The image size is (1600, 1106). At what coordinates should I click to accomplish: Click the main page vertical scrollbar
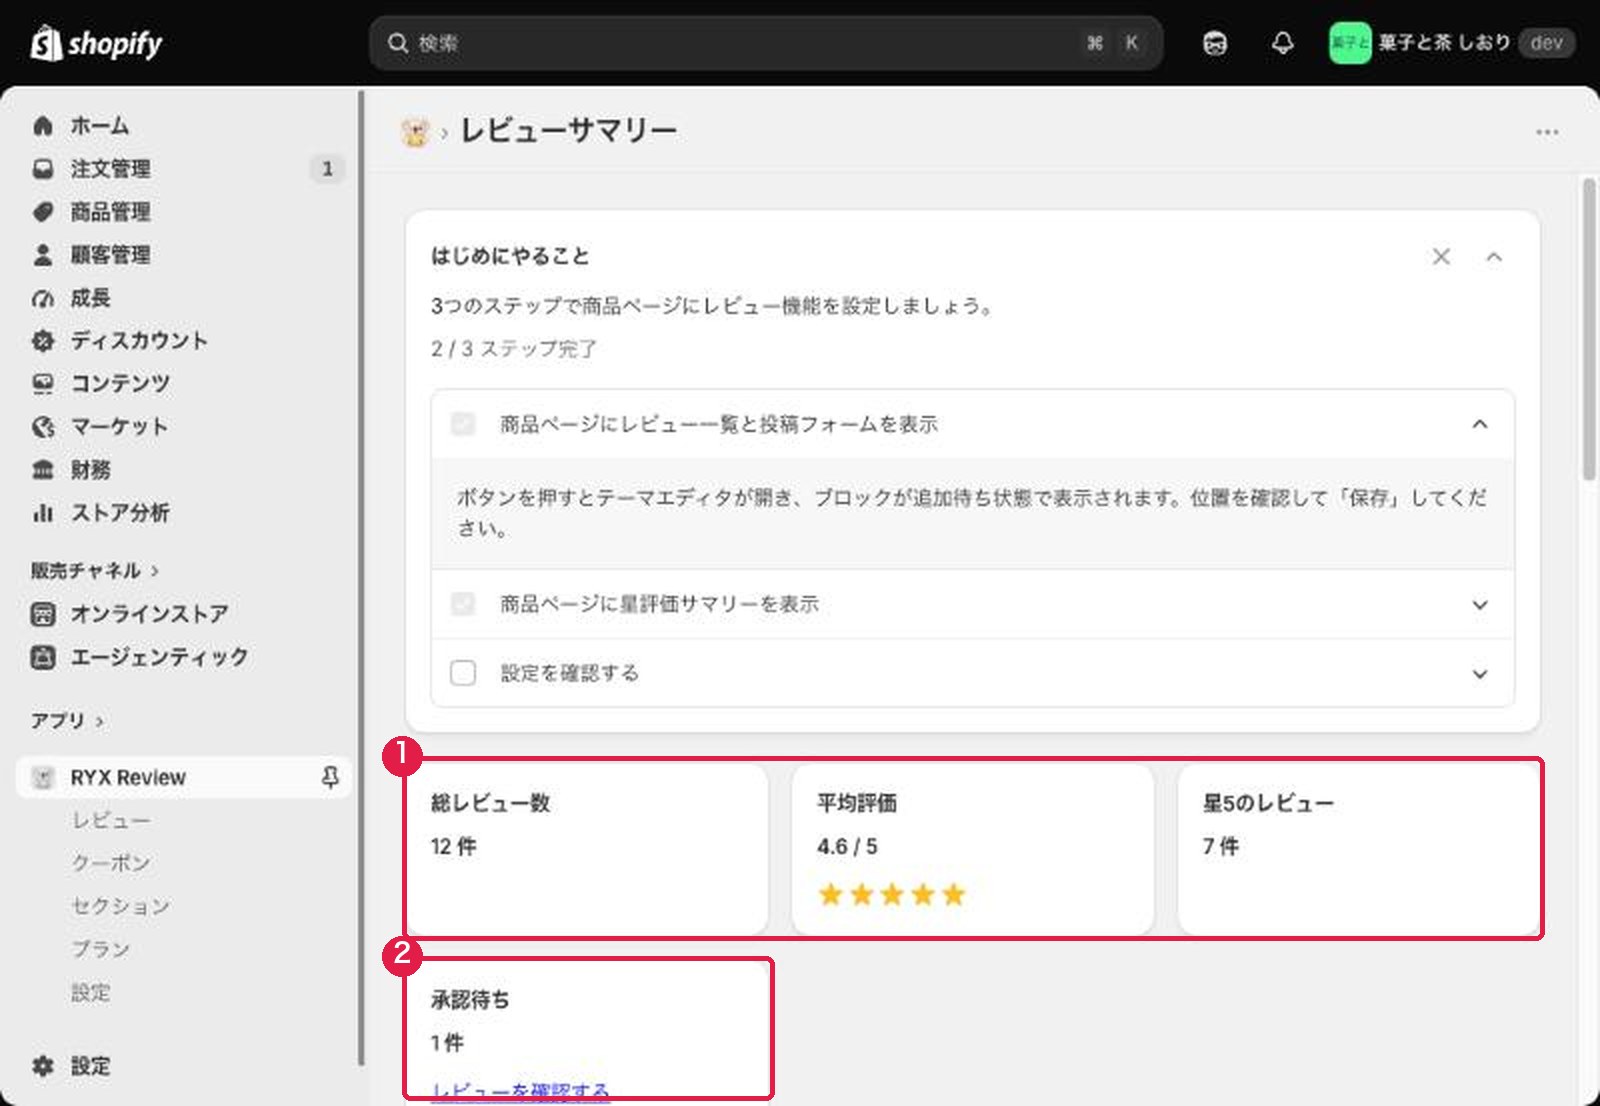pos(1589,330)
